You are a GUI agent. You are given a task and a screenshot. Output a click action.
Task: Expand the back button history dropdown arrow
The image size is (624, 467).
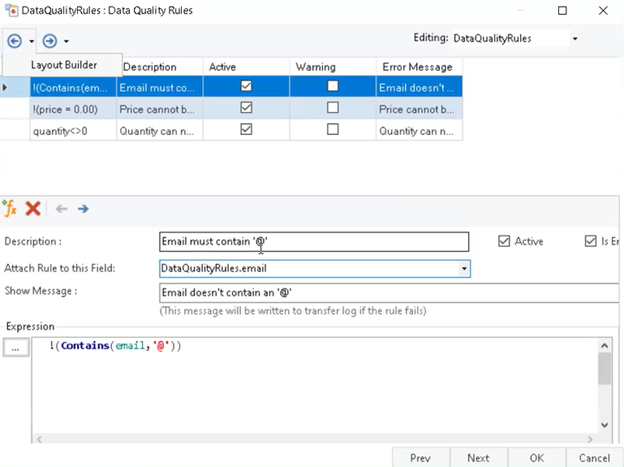coord(31,42)
